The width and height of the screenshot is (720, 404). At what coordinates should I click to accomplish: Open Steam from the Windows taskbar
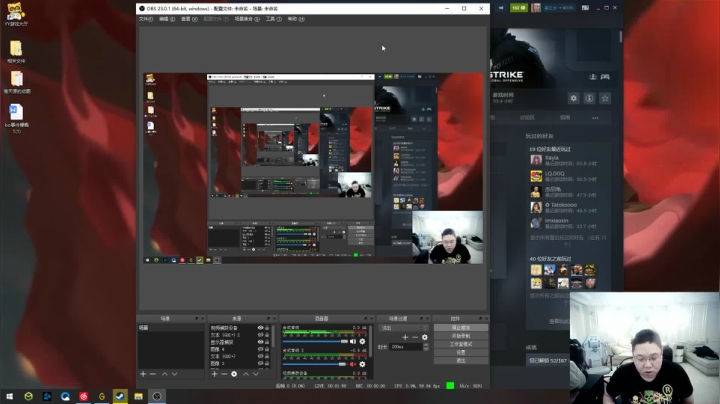(x=120, y=396)
